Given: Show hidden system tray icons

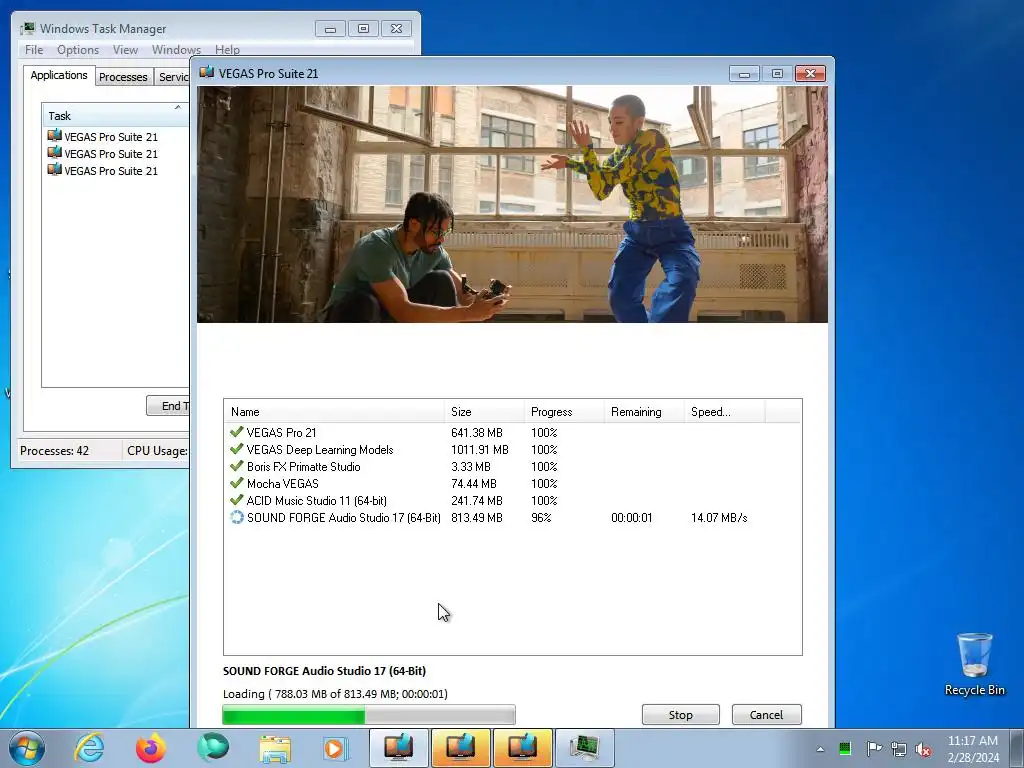Looking at the screenshot, I should tap(820, 749).
